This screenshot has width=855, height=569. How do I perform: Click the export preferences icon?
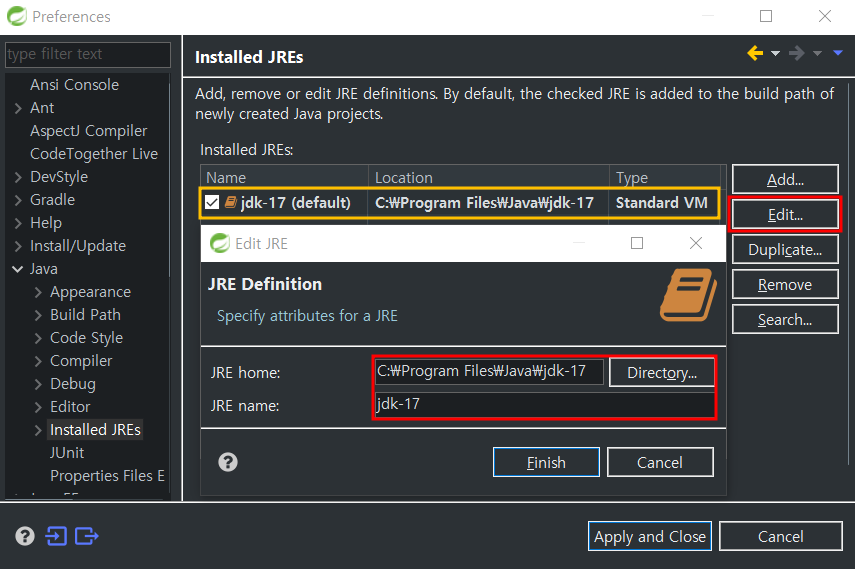pyautogui.click(x=87, y=536)
